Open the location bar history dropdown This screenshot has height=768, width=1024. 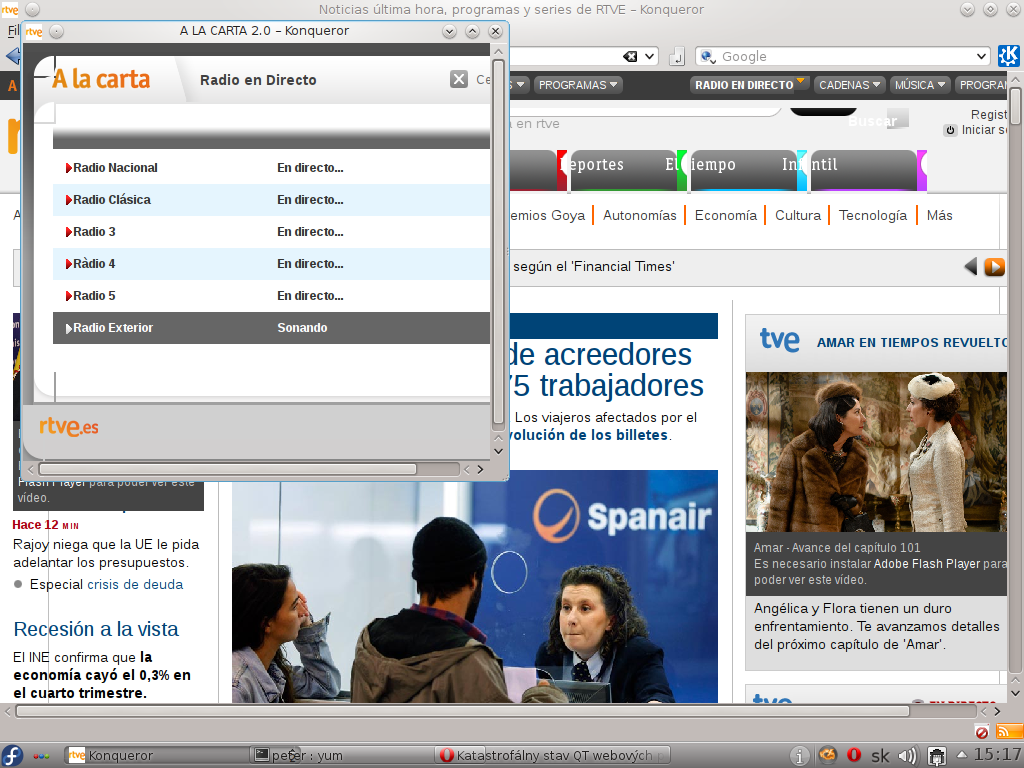[x=650, y=57]
